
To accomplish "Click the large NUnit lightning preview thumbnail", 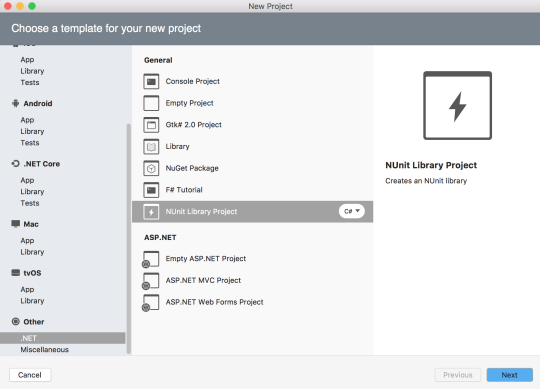I will 457,105.
